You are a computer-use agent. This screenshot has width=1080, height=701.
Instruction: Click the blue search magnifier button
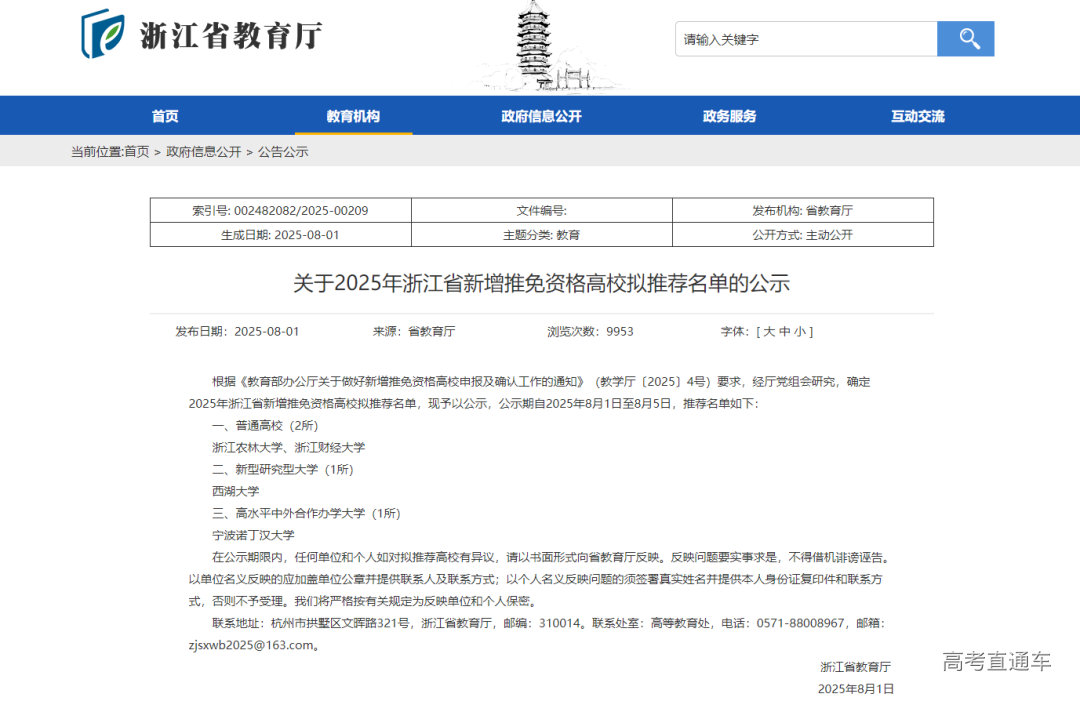click(965, 39)
